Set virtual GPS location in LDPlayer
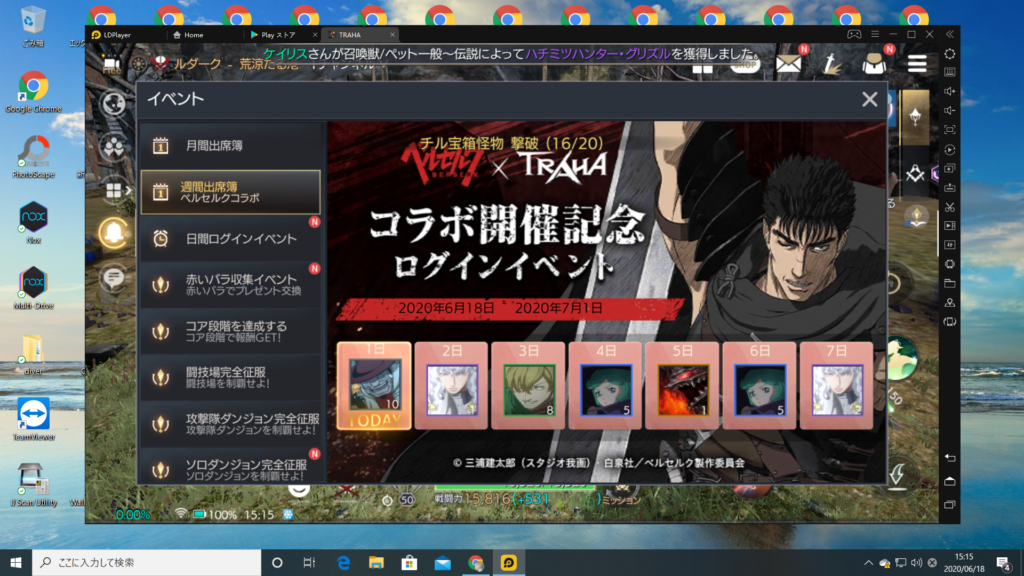Viewport: 1024px width, 576px height. (x=950, y=302)
